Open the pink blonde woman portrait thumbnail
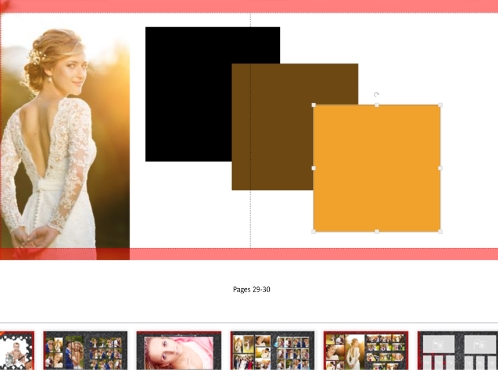 tap(179, 350)
